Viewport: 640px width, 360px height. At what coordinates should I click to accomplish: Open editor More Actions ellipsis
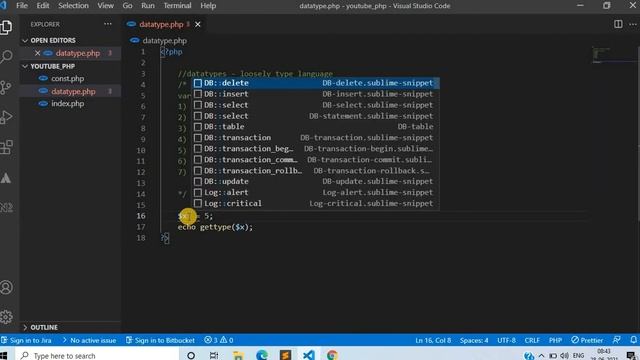[633, 24]
